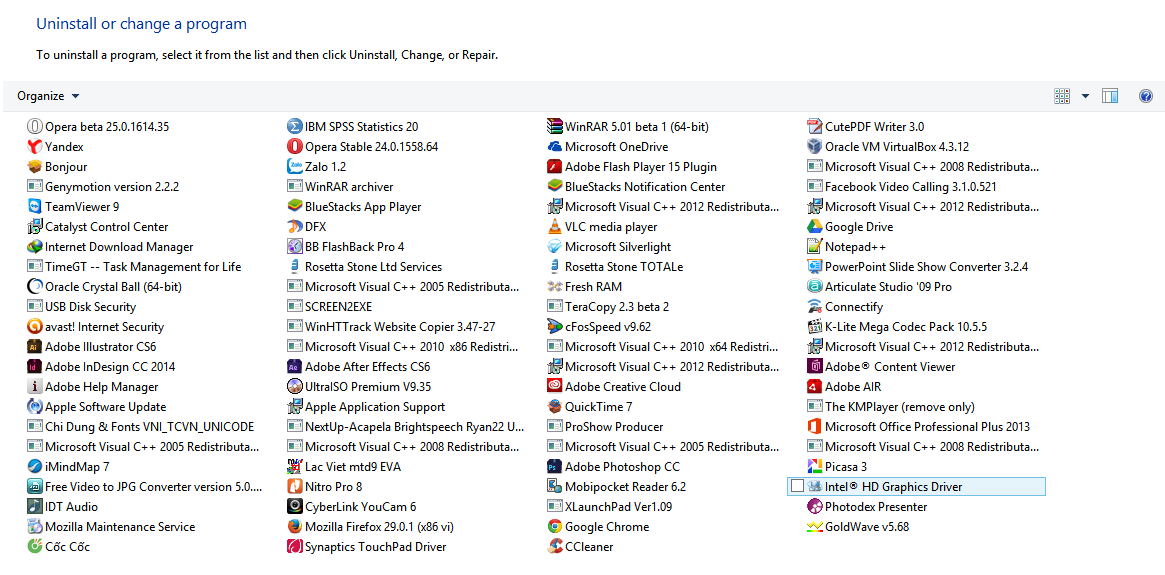Select TeraCopy 2.3 beta 2
This screenshot has width=1165, height=575.
click(x=609, y=307)
